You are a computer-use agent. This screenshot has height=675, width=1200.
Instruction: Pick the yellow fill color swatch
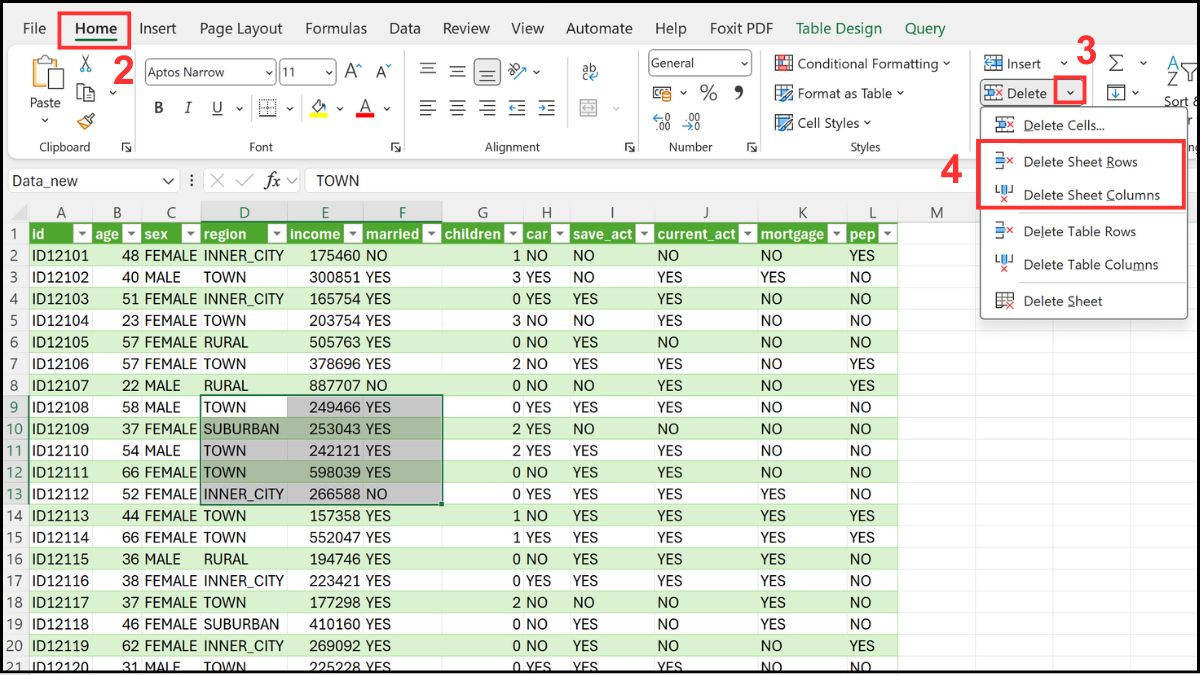point(318,116)
